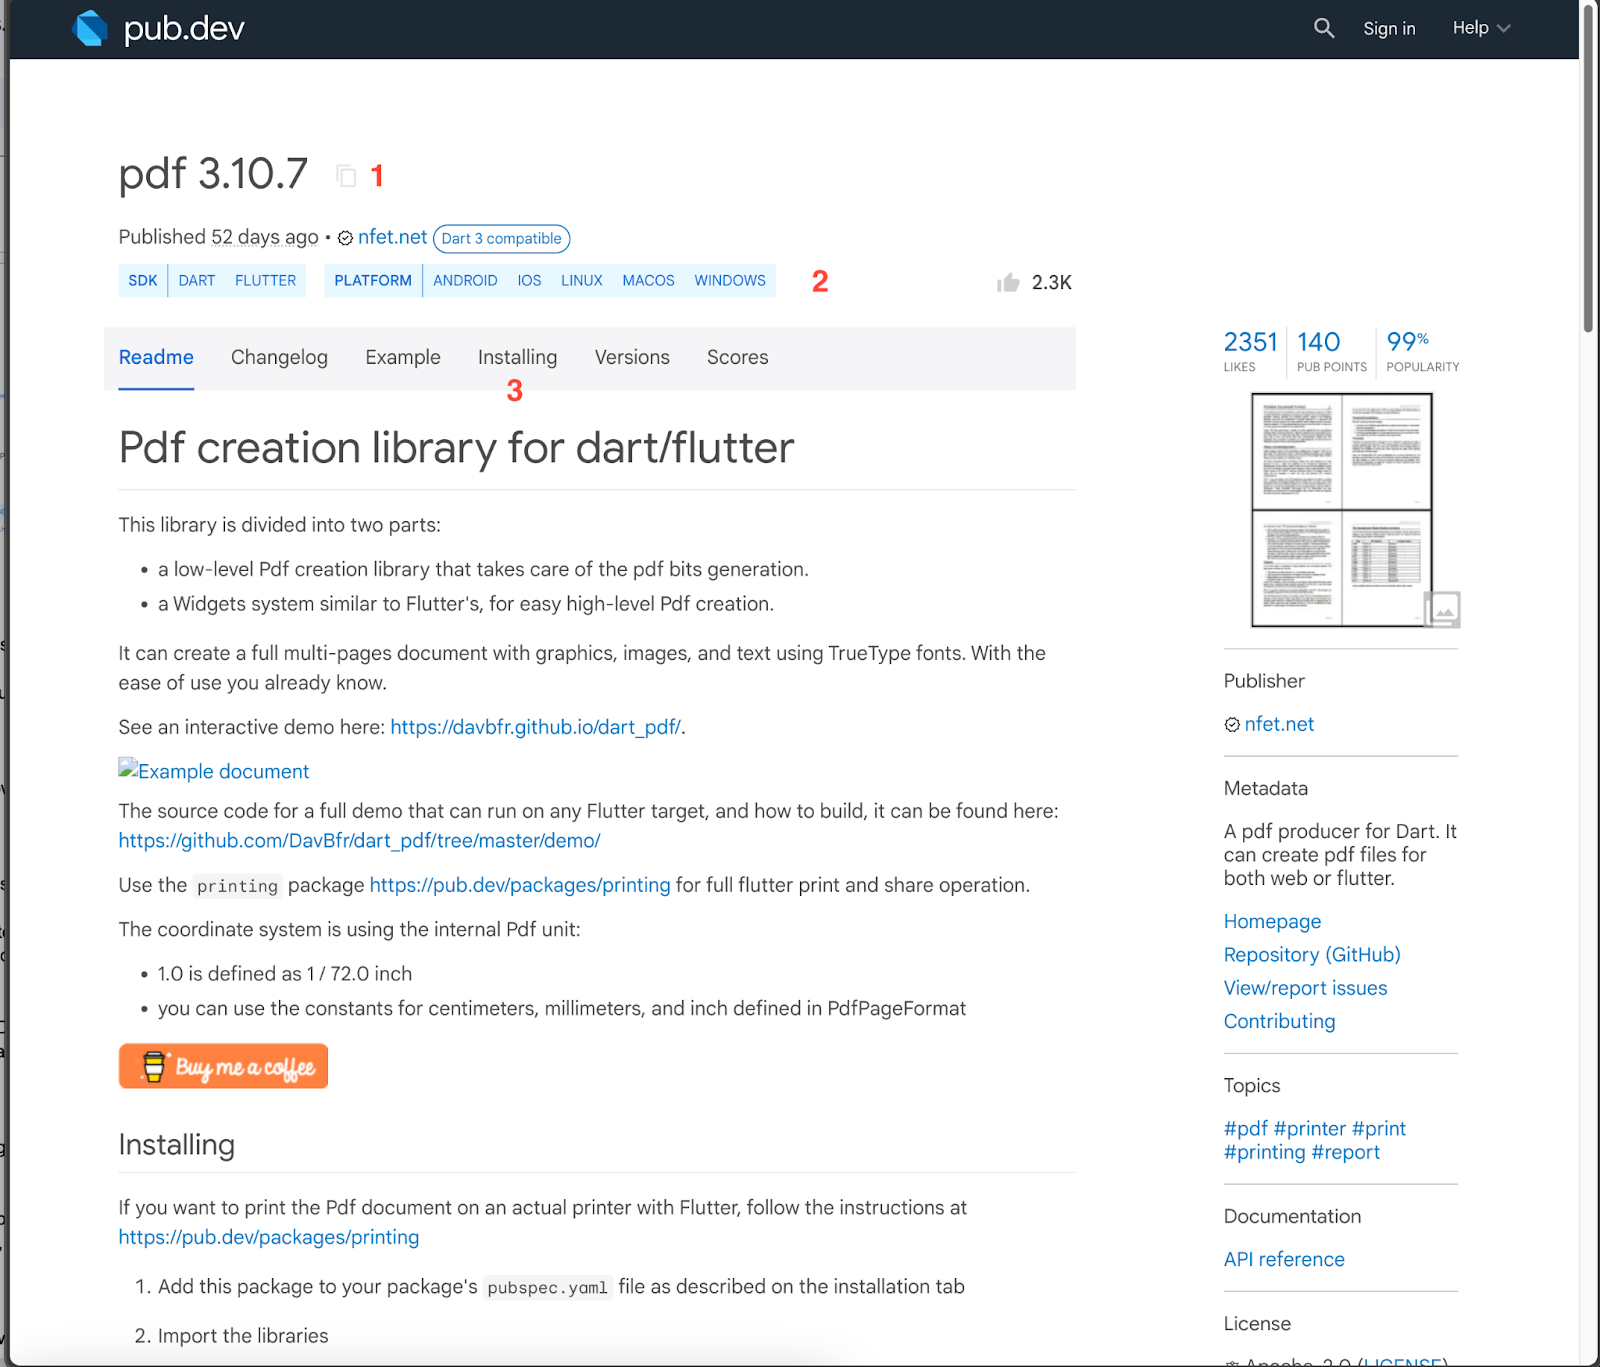Open site search magnifier icon

tap(1324, 28)
